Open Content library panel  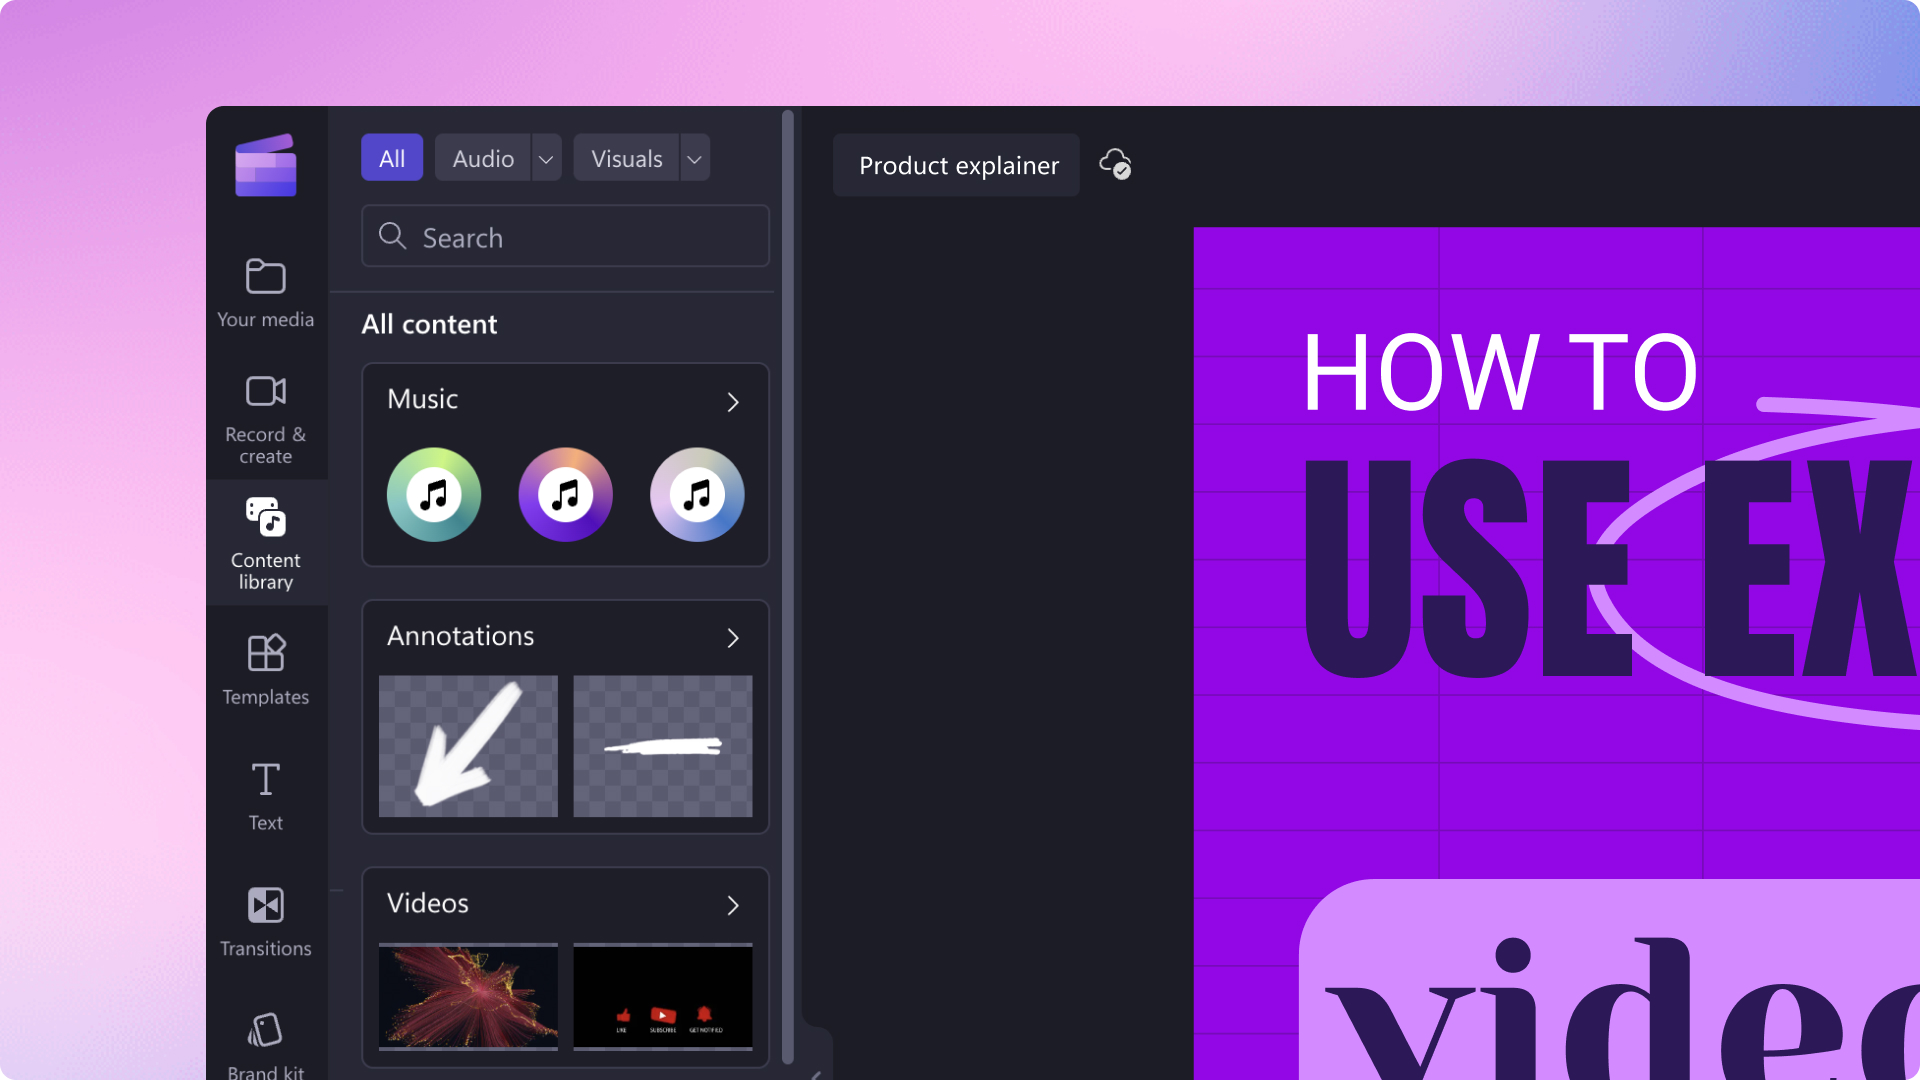click(x=264, y=543)
